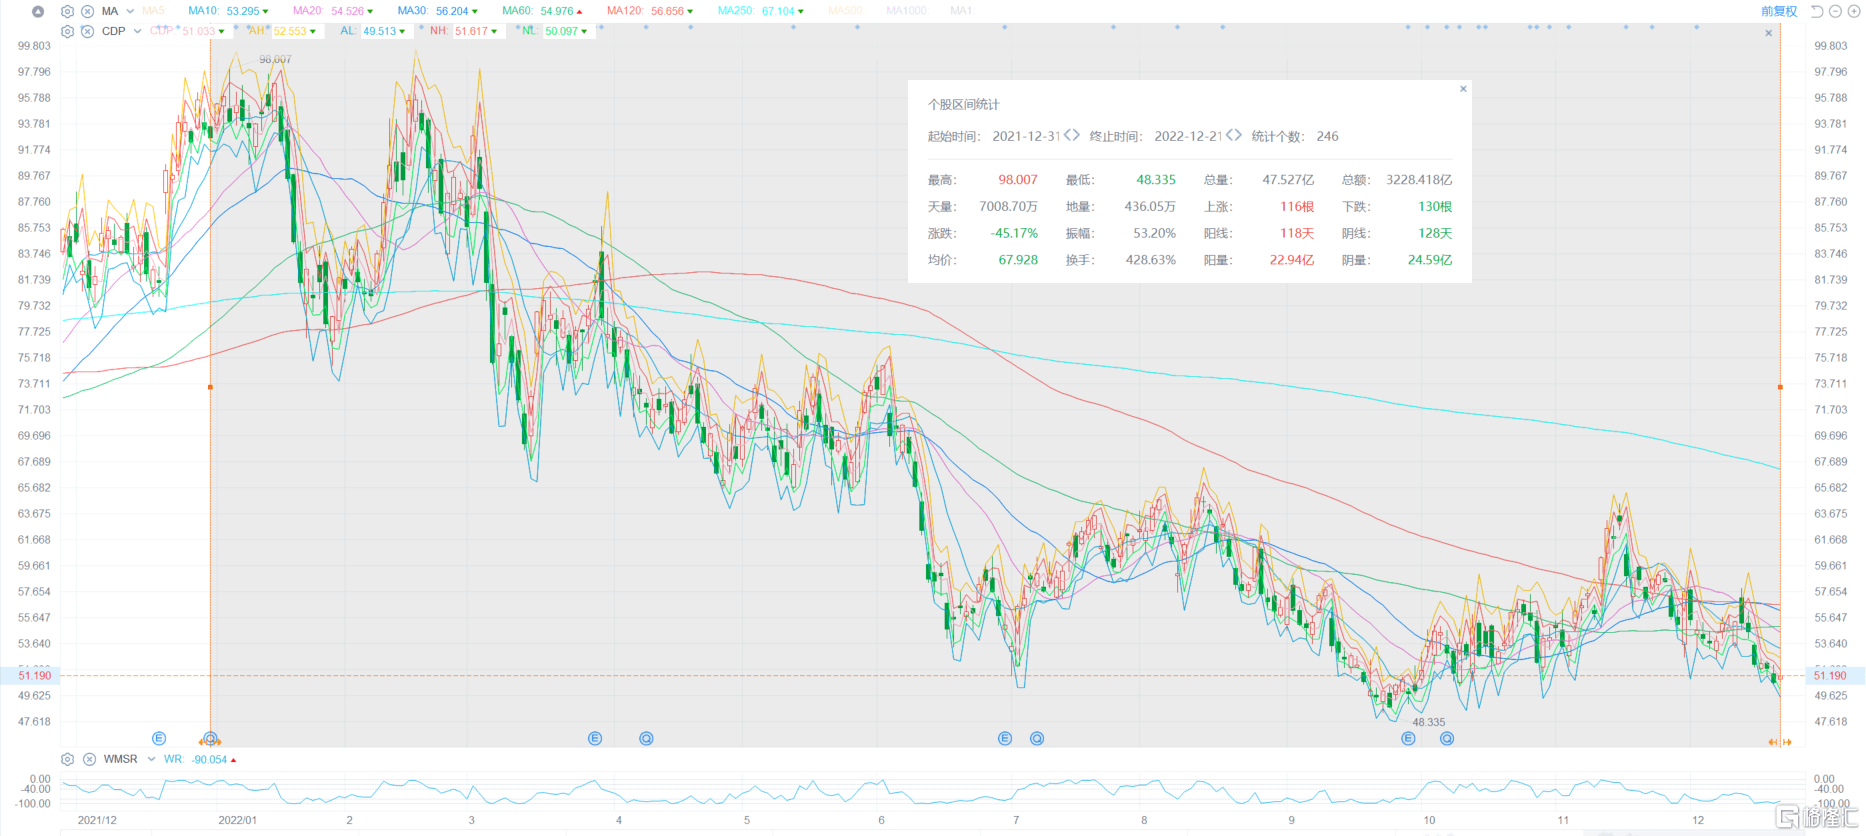
Task: Open CDP indicator settings gear
Action: (x=67, y=31)
